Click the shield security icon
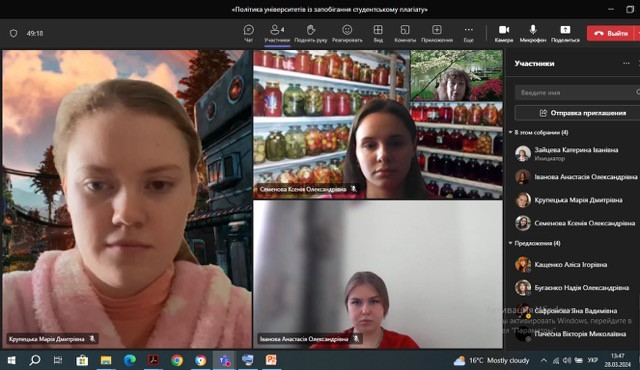 coord(13,33)
